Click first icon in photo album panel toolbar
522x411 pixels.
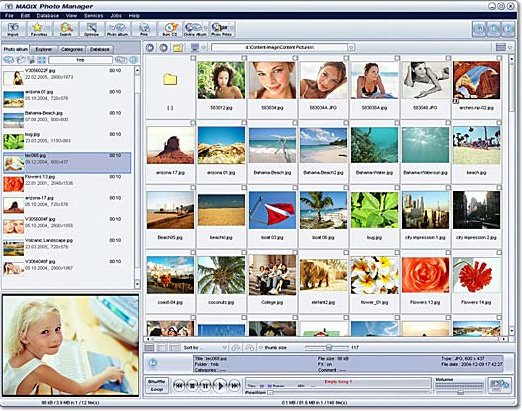[9, 60]
